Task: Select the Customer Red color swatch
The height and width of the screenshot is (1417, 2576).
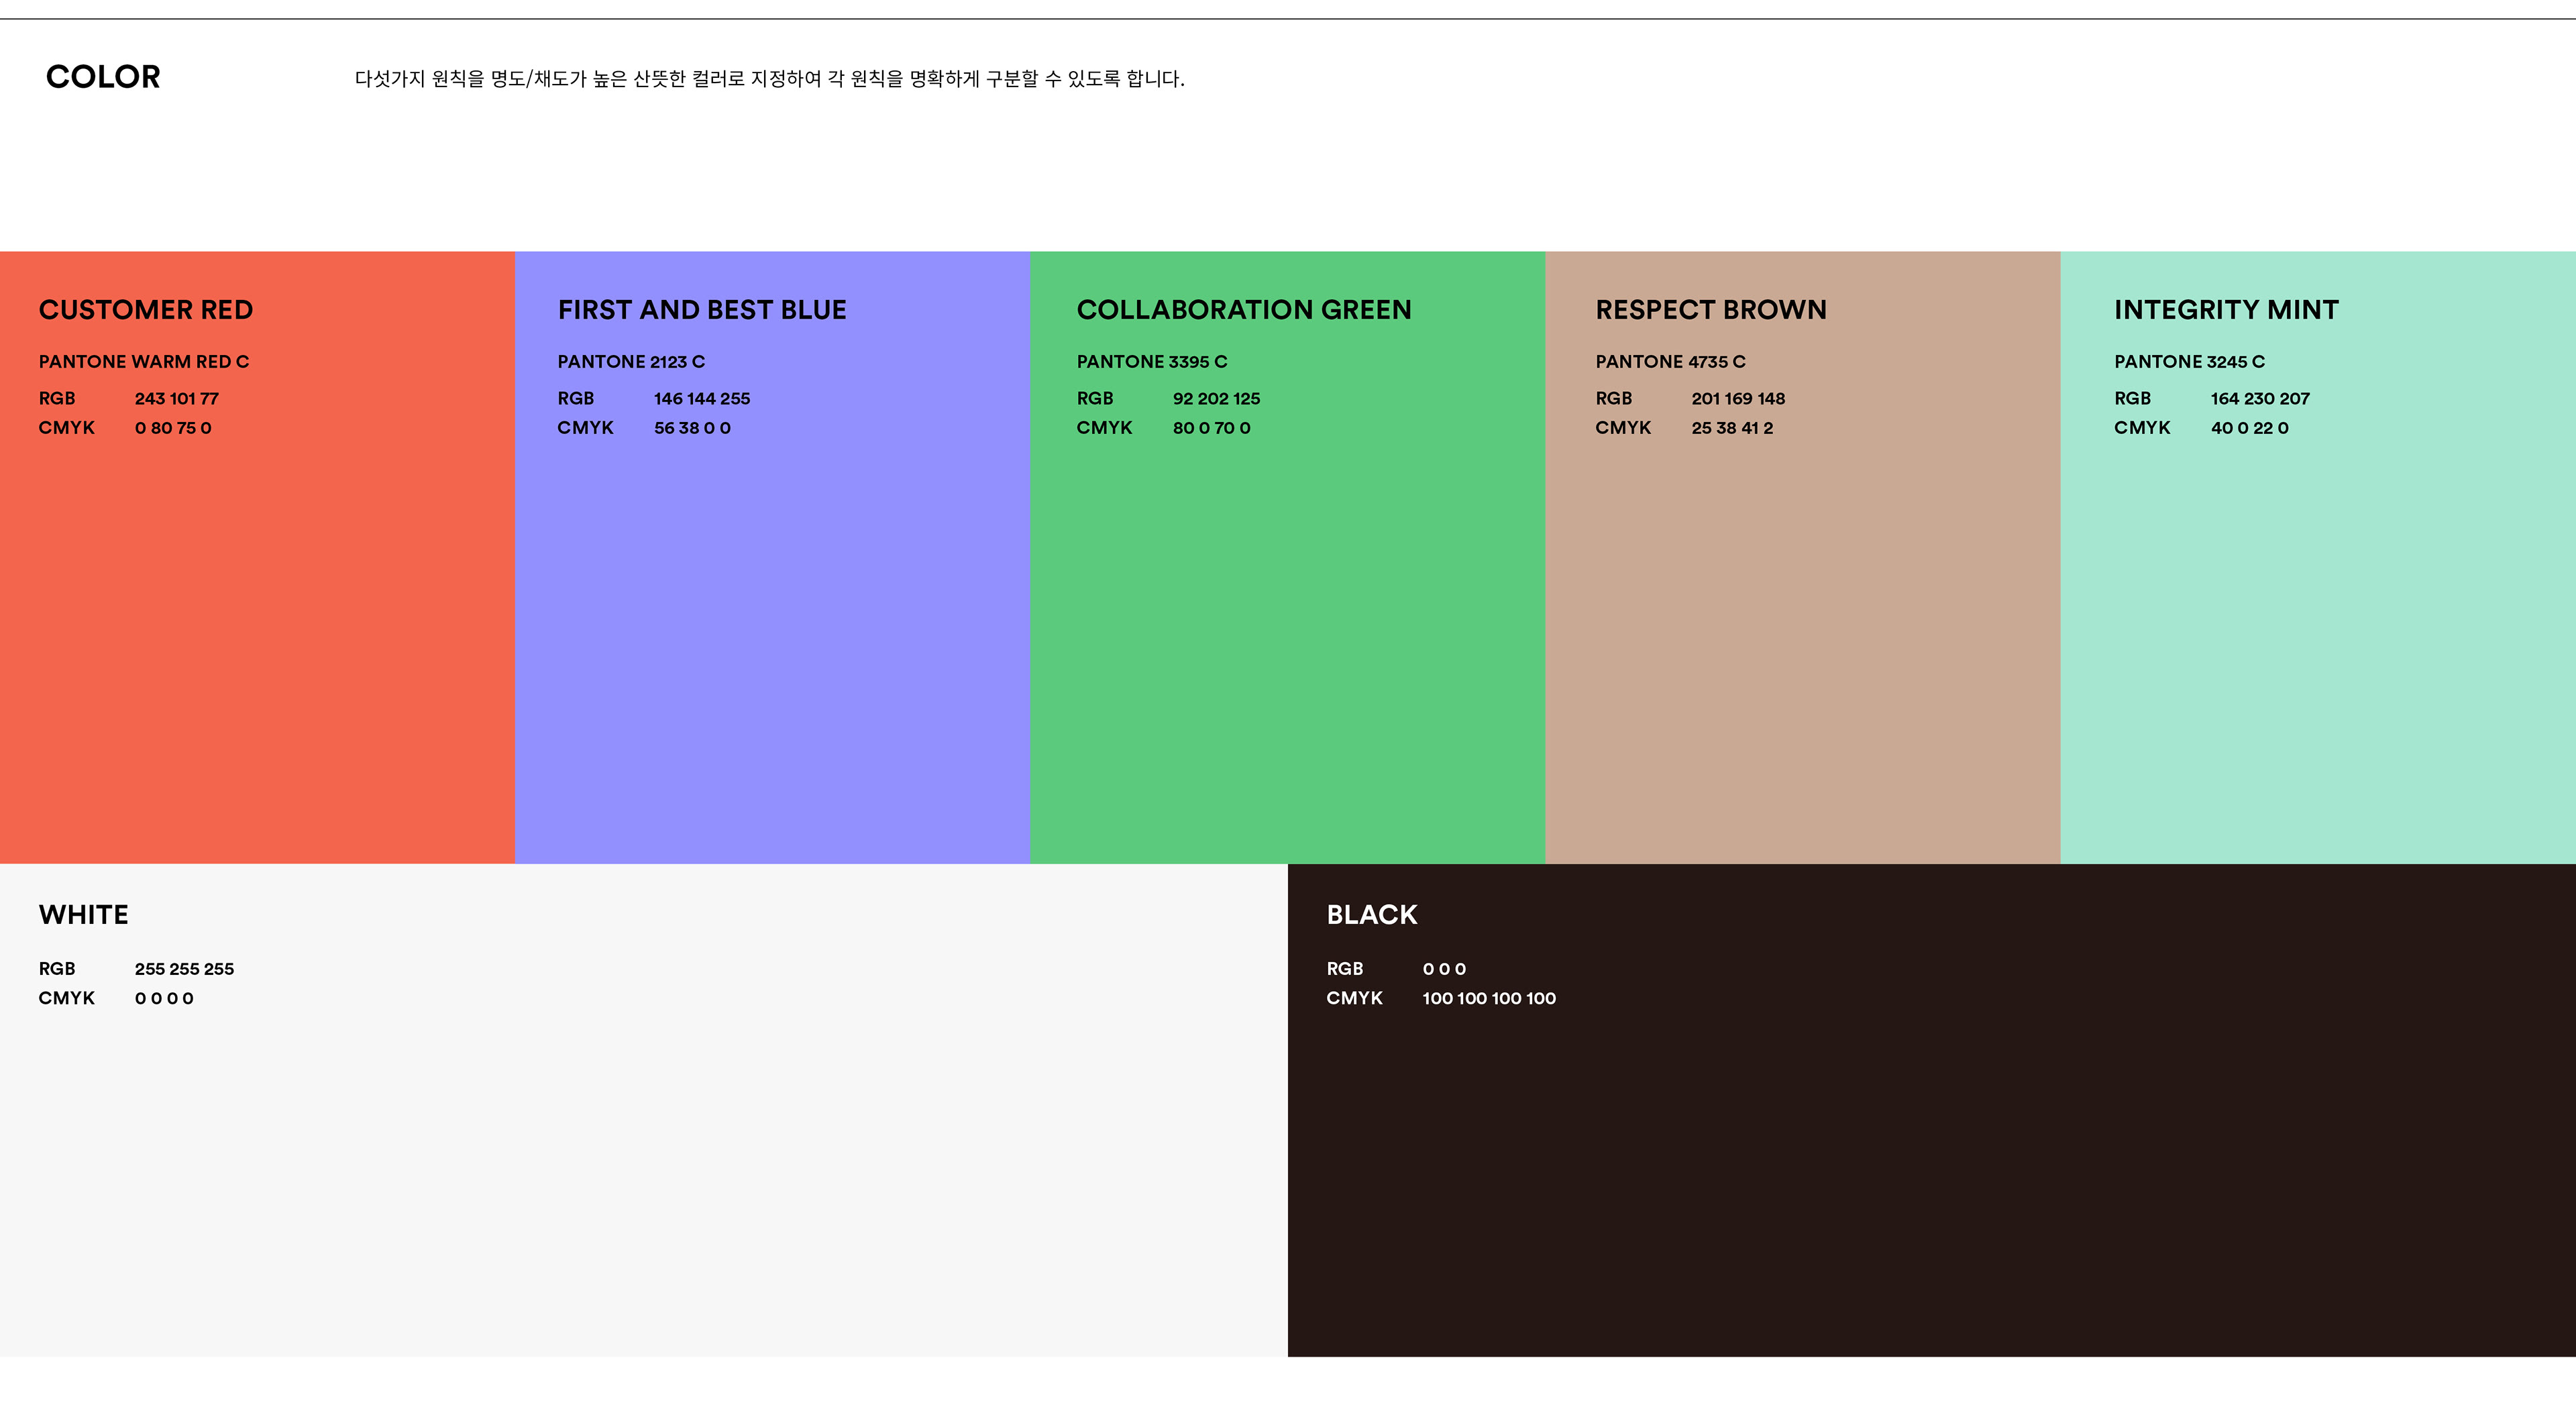Action: (x=257, y=557)
